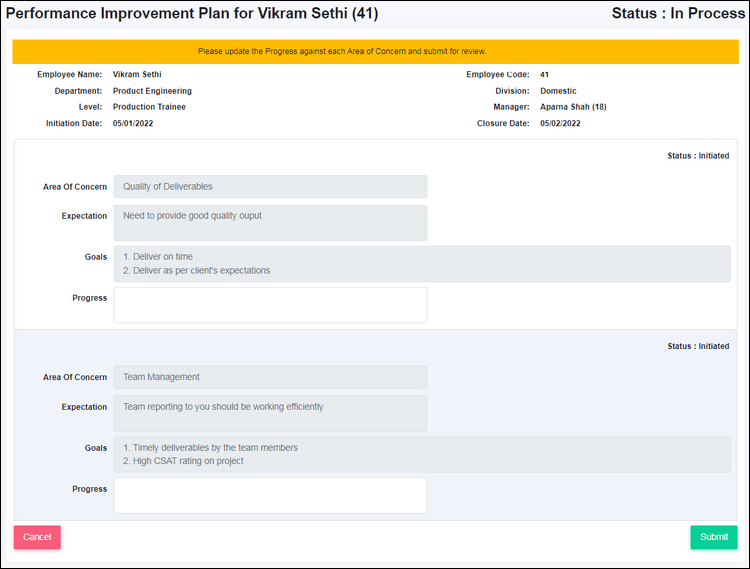Select the employee name value 'Vikram Sethi'

137,75
